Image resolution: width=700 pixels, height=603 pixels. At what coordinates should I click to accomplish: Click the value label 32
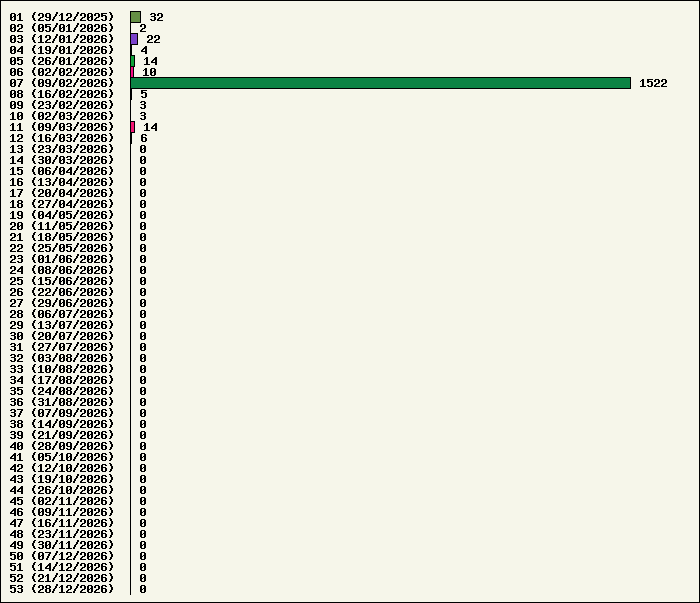156,18
